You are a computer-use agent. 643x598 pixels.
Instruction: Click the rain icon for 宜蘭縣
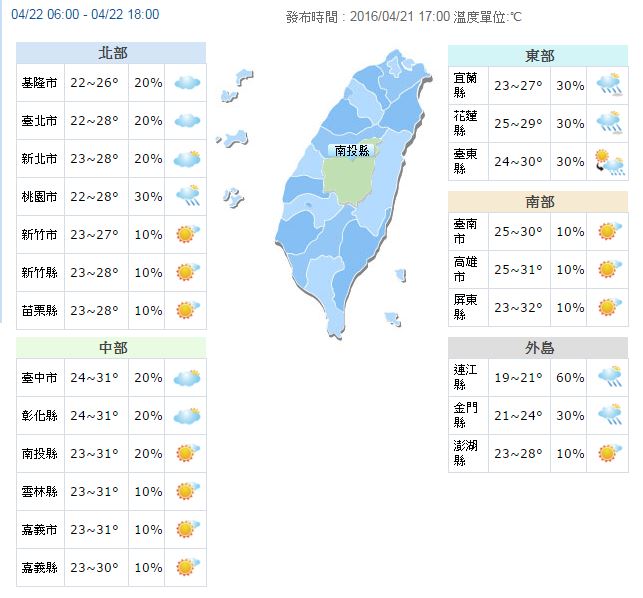[610, 85]
